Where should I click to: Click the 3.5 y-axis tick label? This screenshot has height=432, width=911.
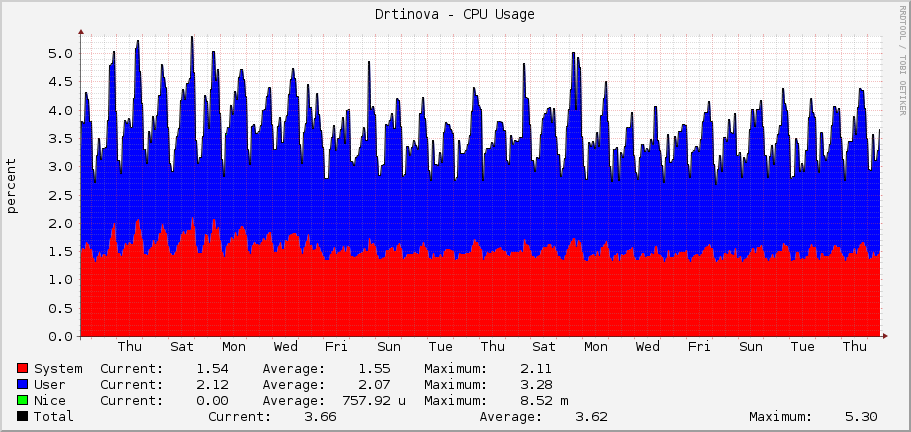[60, 138]
